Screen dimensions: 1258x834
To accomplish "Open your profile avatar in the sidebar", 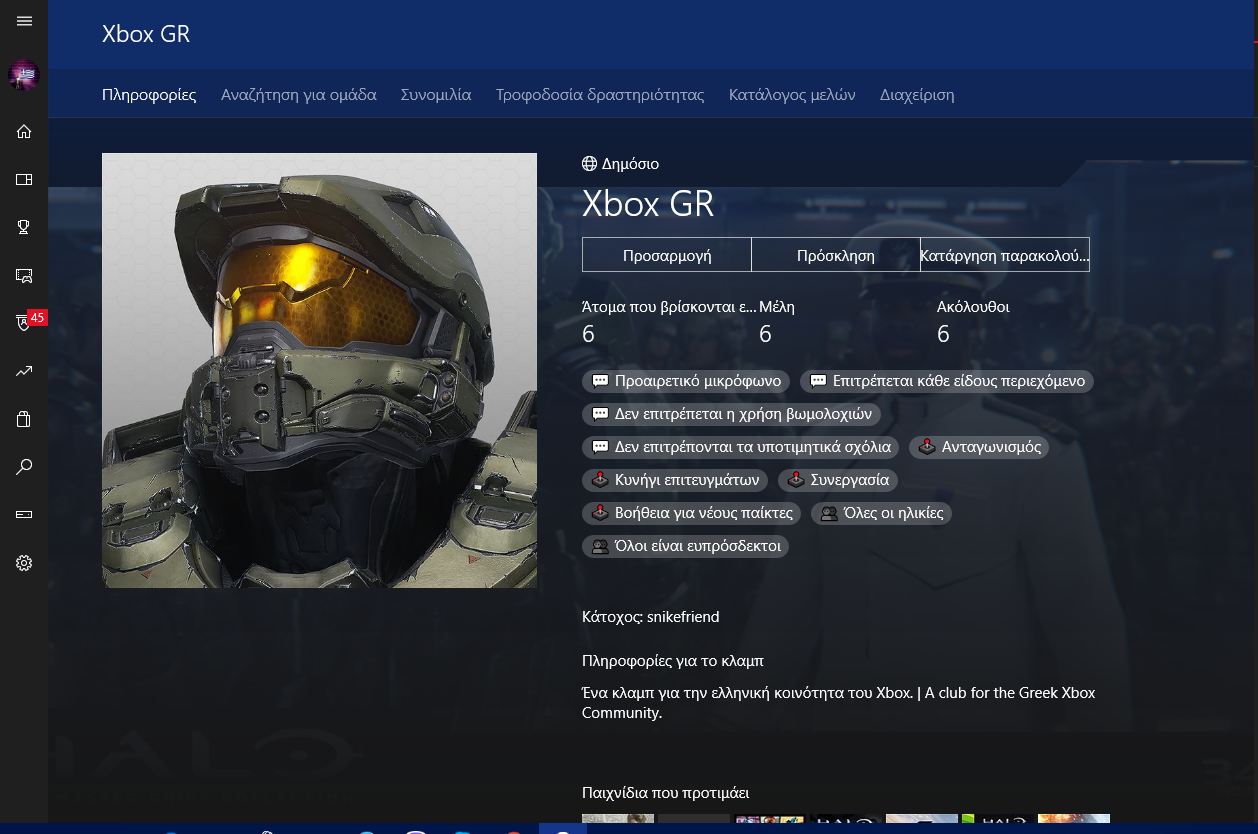I will click(24, 76).
